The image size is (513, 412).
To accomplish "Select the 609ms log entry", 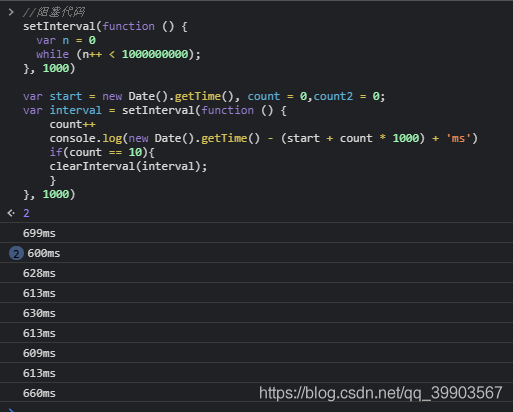I will coord(256,353).
